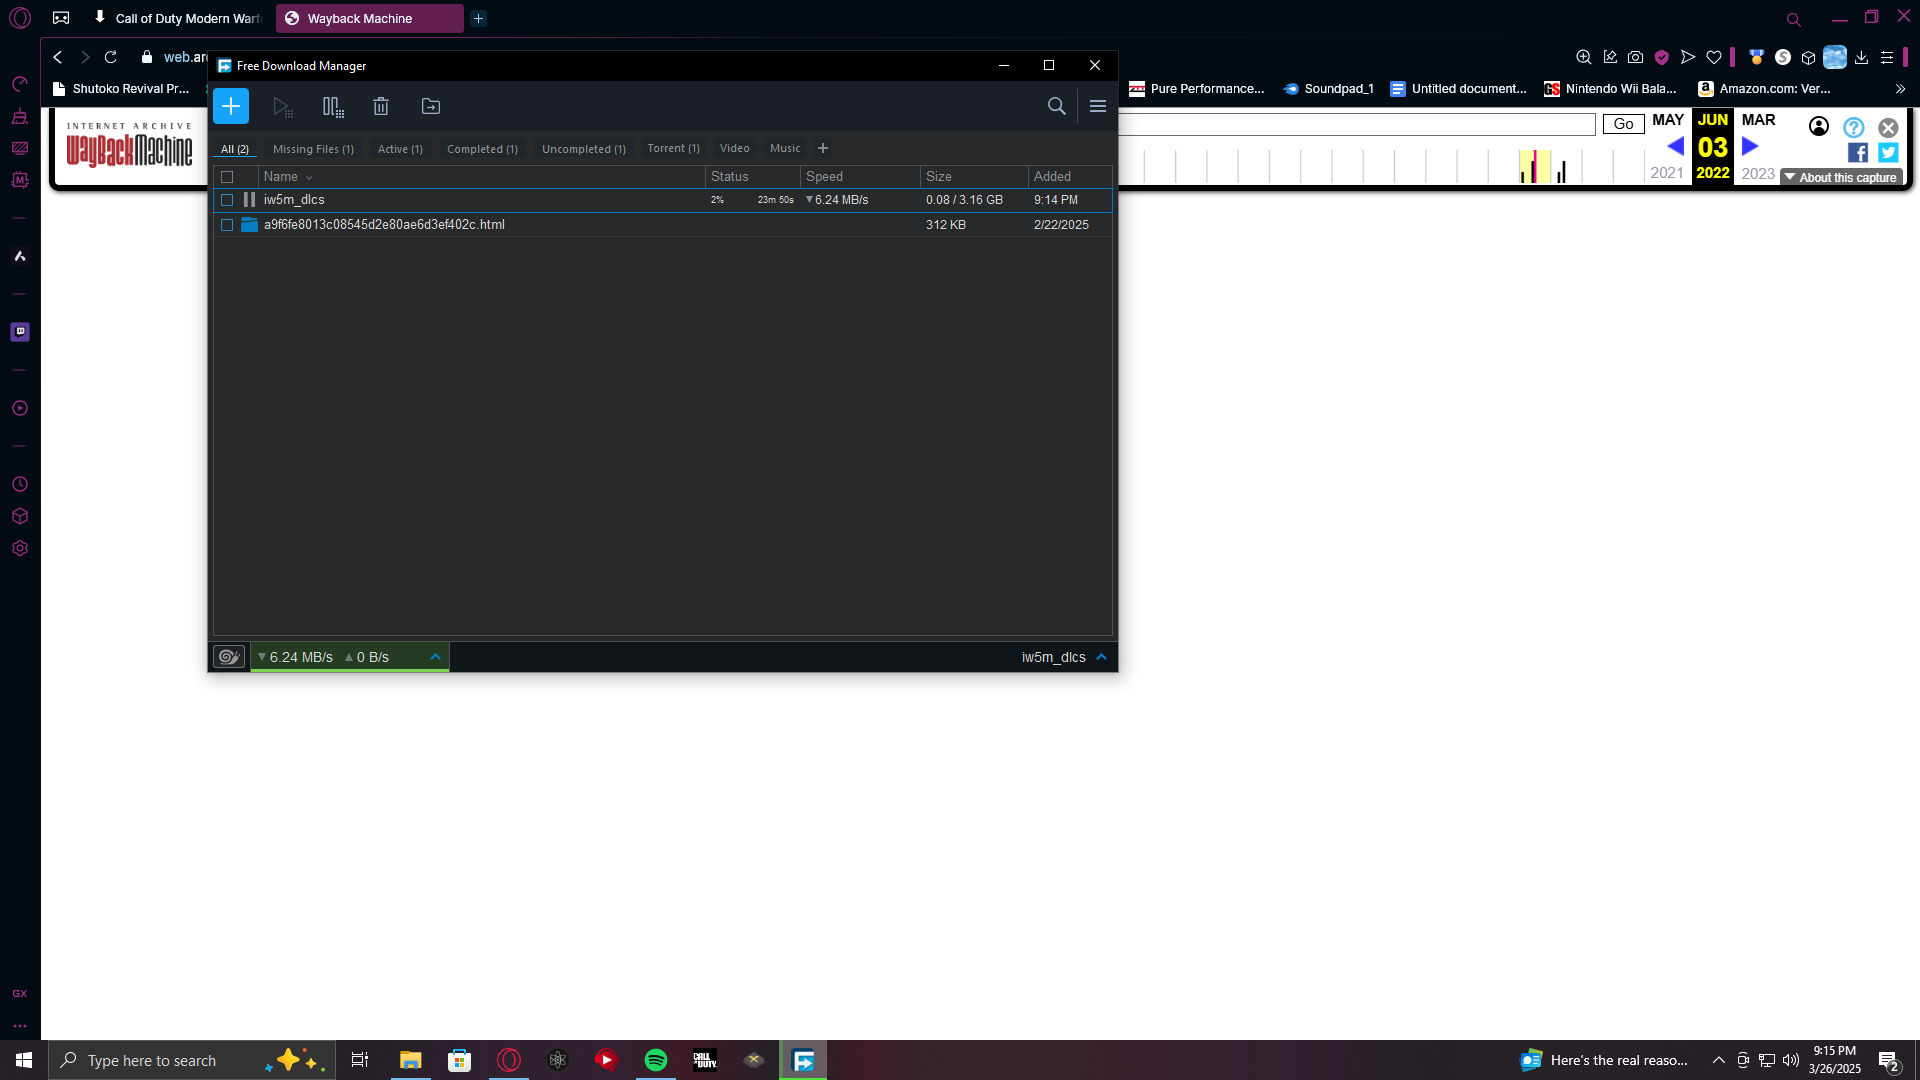Open the search magnifier in Free Download Manager
The image size is (1920, 1080).
click(1056, 106)
